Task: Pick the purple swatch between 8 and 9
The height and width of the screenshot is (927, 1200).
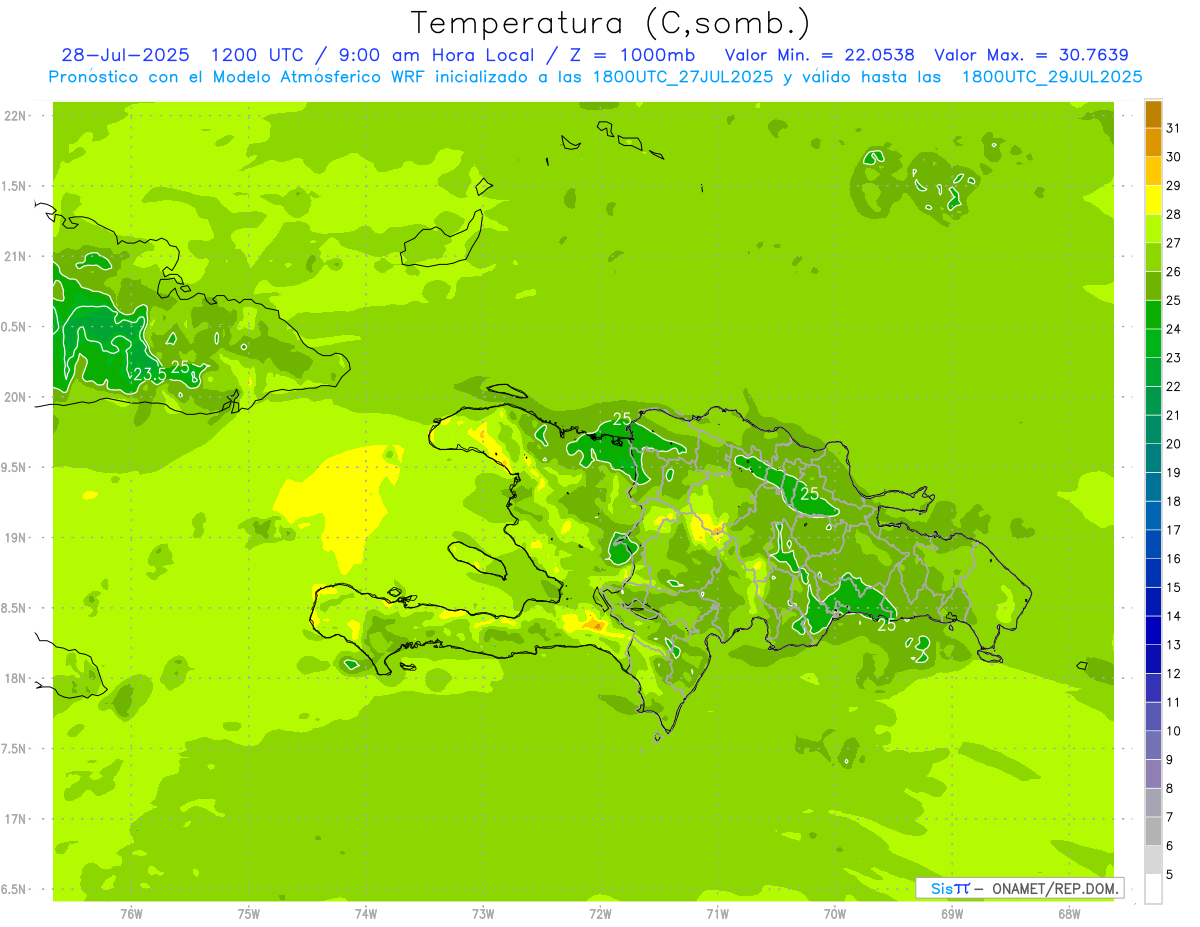Action: [x=1153, y=774]
